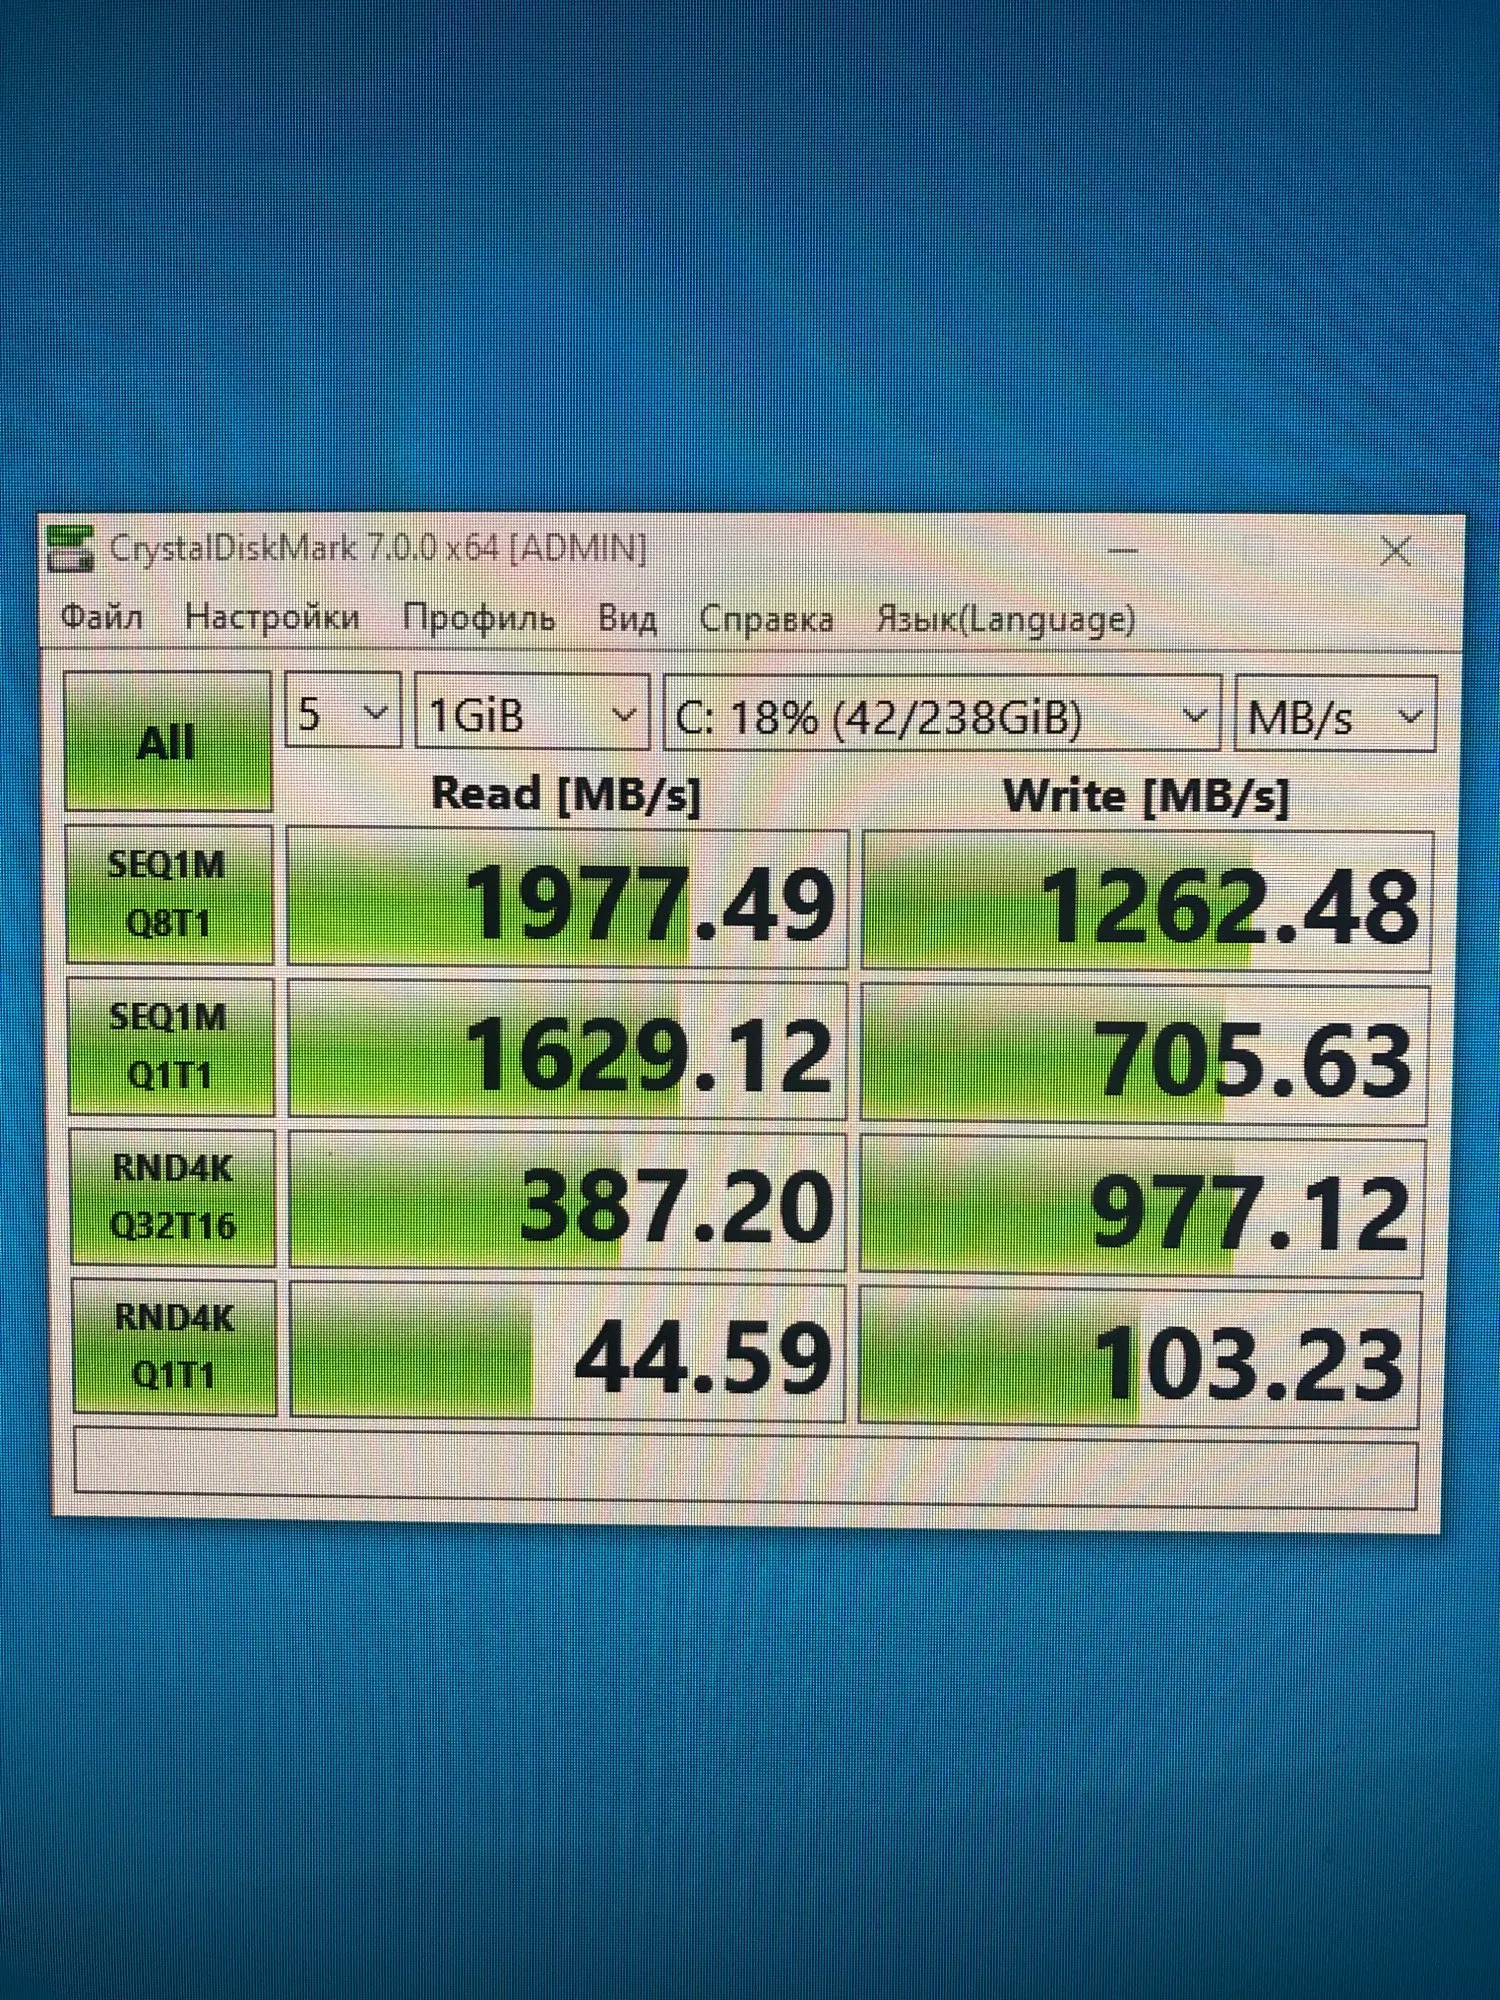
Task: Start the SEQ1M Q8T1 test
Action: click(x=169, y=894)
